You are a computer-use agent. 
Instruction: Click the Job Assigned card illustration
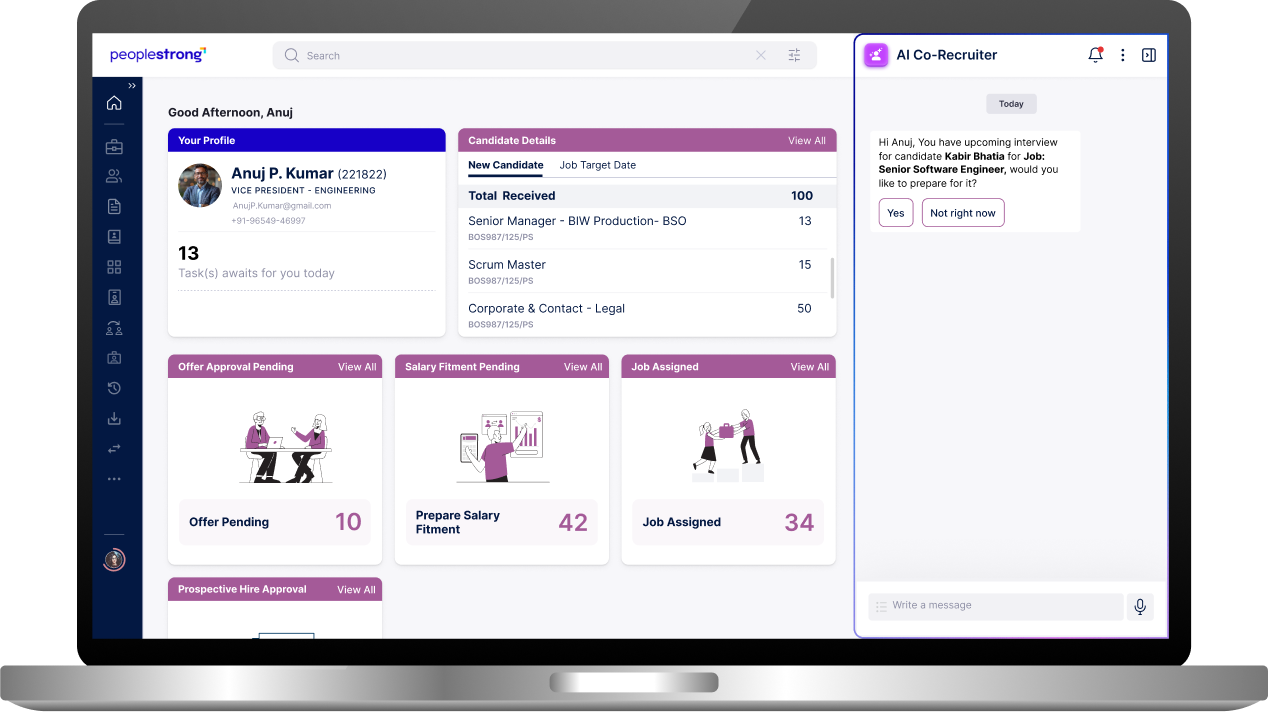click(728, 445)
